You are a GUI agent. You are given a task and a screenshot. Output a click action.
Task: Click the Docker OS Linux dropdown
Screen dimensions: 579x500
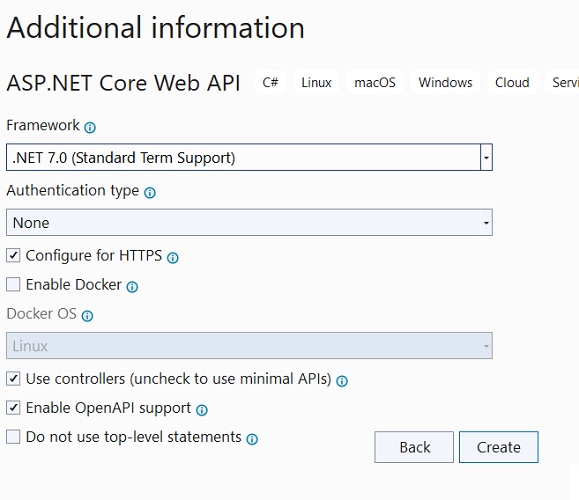(x=249, y=346)
